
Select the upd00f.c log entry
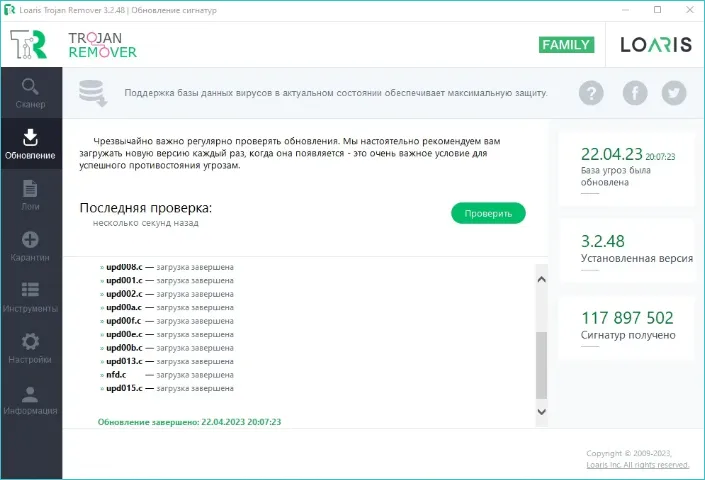click(167, 321)
